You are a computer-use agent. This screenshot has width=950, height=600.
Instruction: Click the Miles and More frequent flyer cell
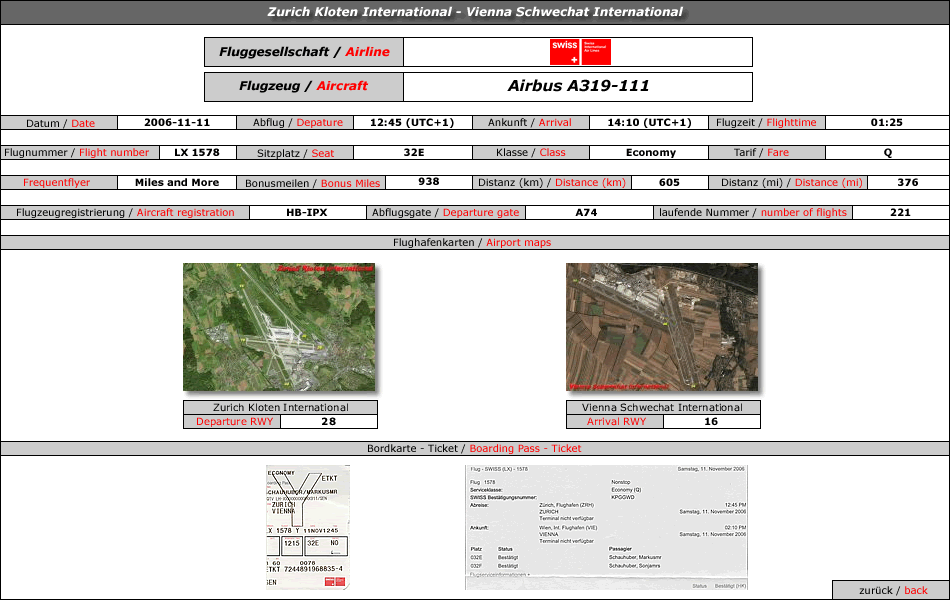point(177,182)
